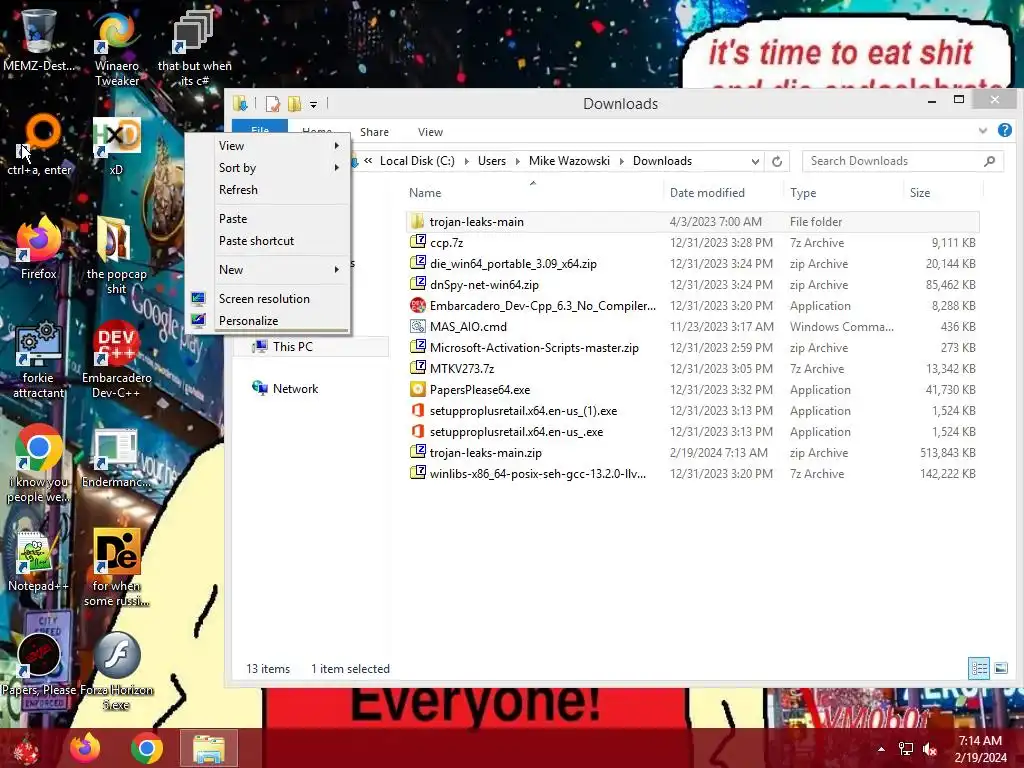Click Local Disk (C:) in breadcrumb

(x=417, y=161)
